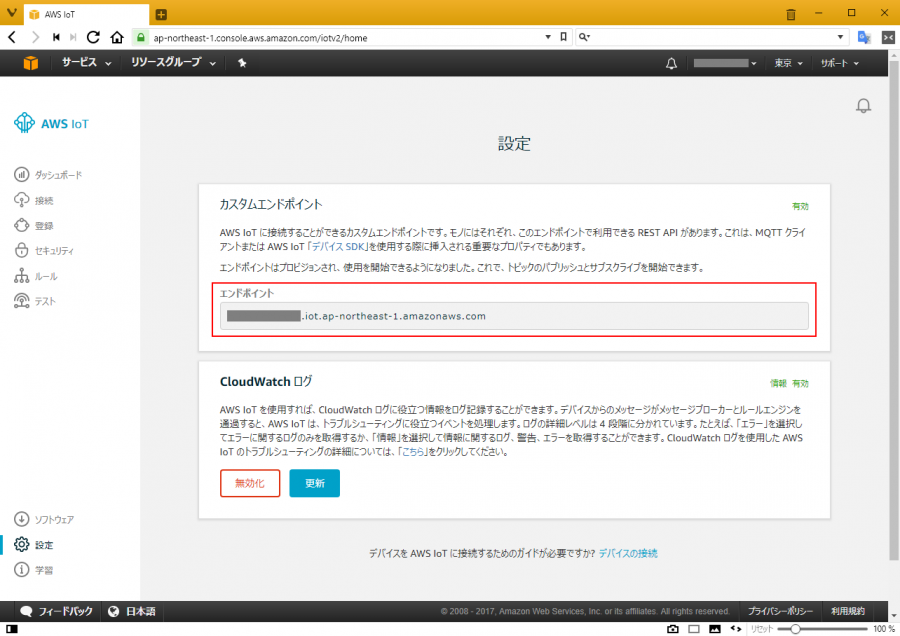Change language via the 日本語 button
This screenshot has height=636, width=900.
coord(133,611)
